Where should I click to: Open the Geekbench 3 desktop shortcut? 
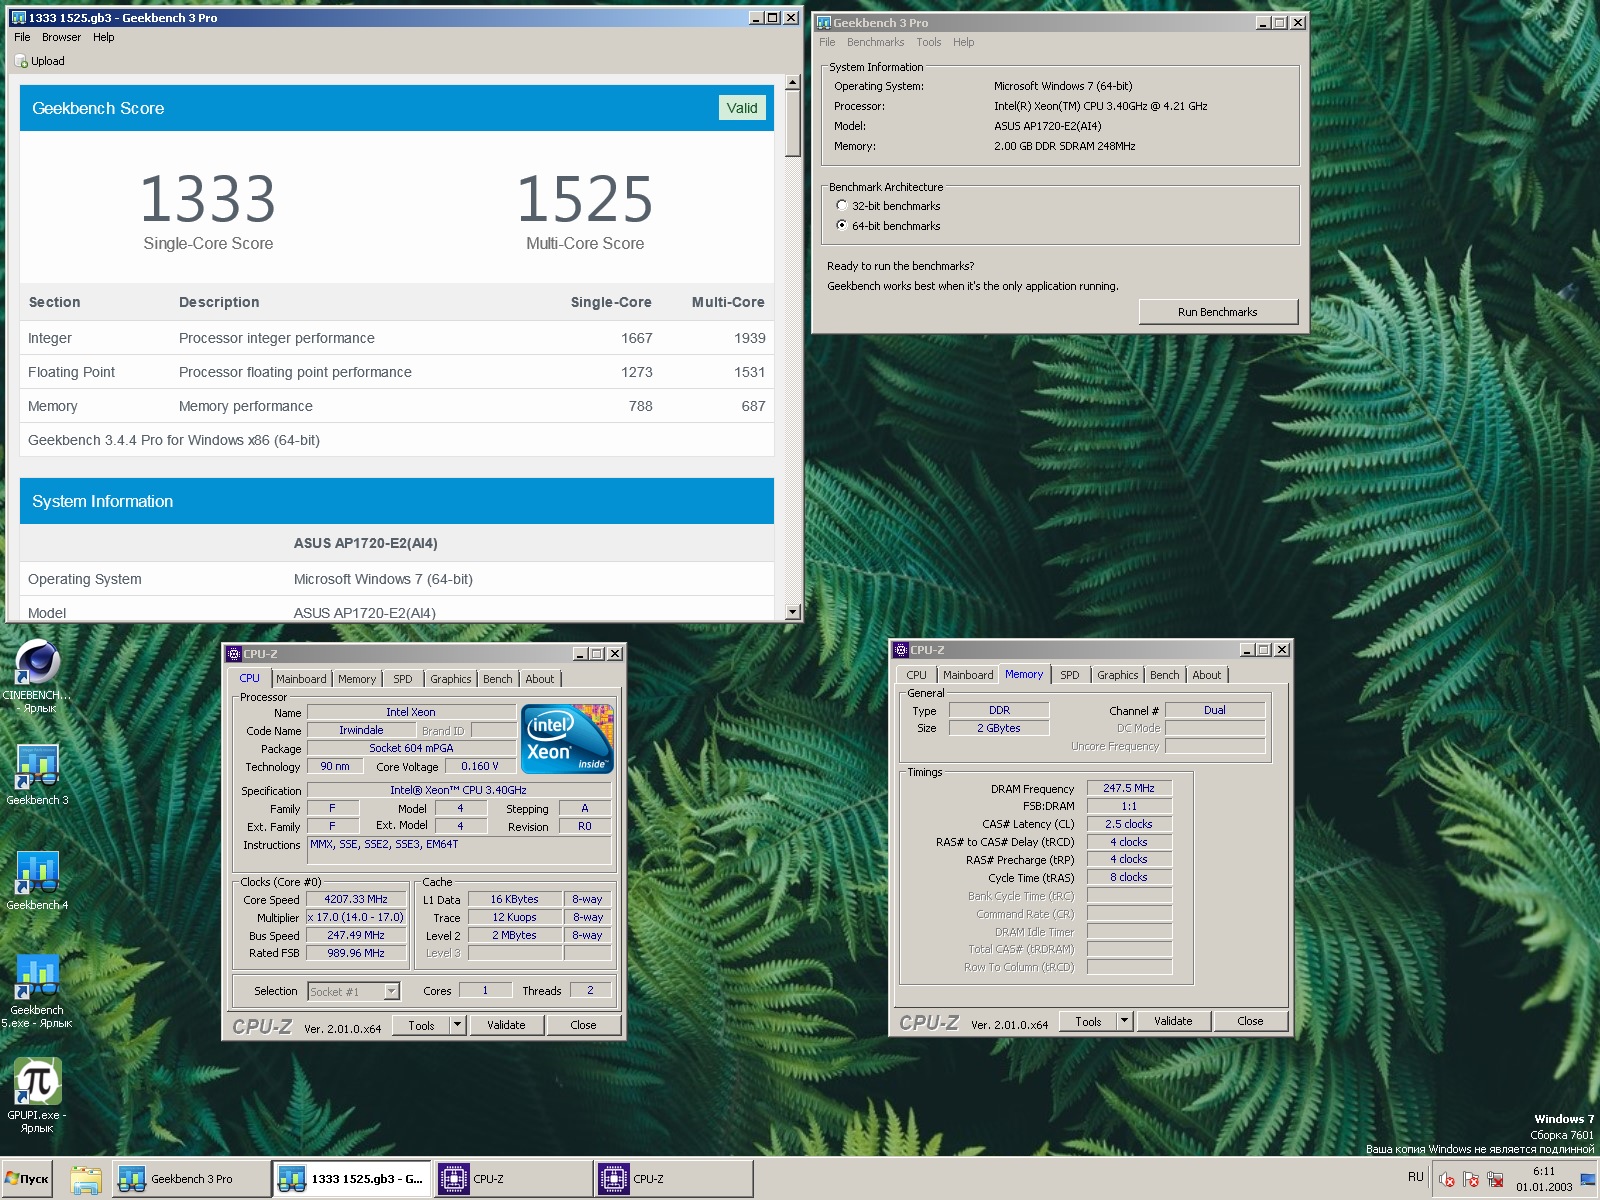pyautogui.click(x=37, y=775)
